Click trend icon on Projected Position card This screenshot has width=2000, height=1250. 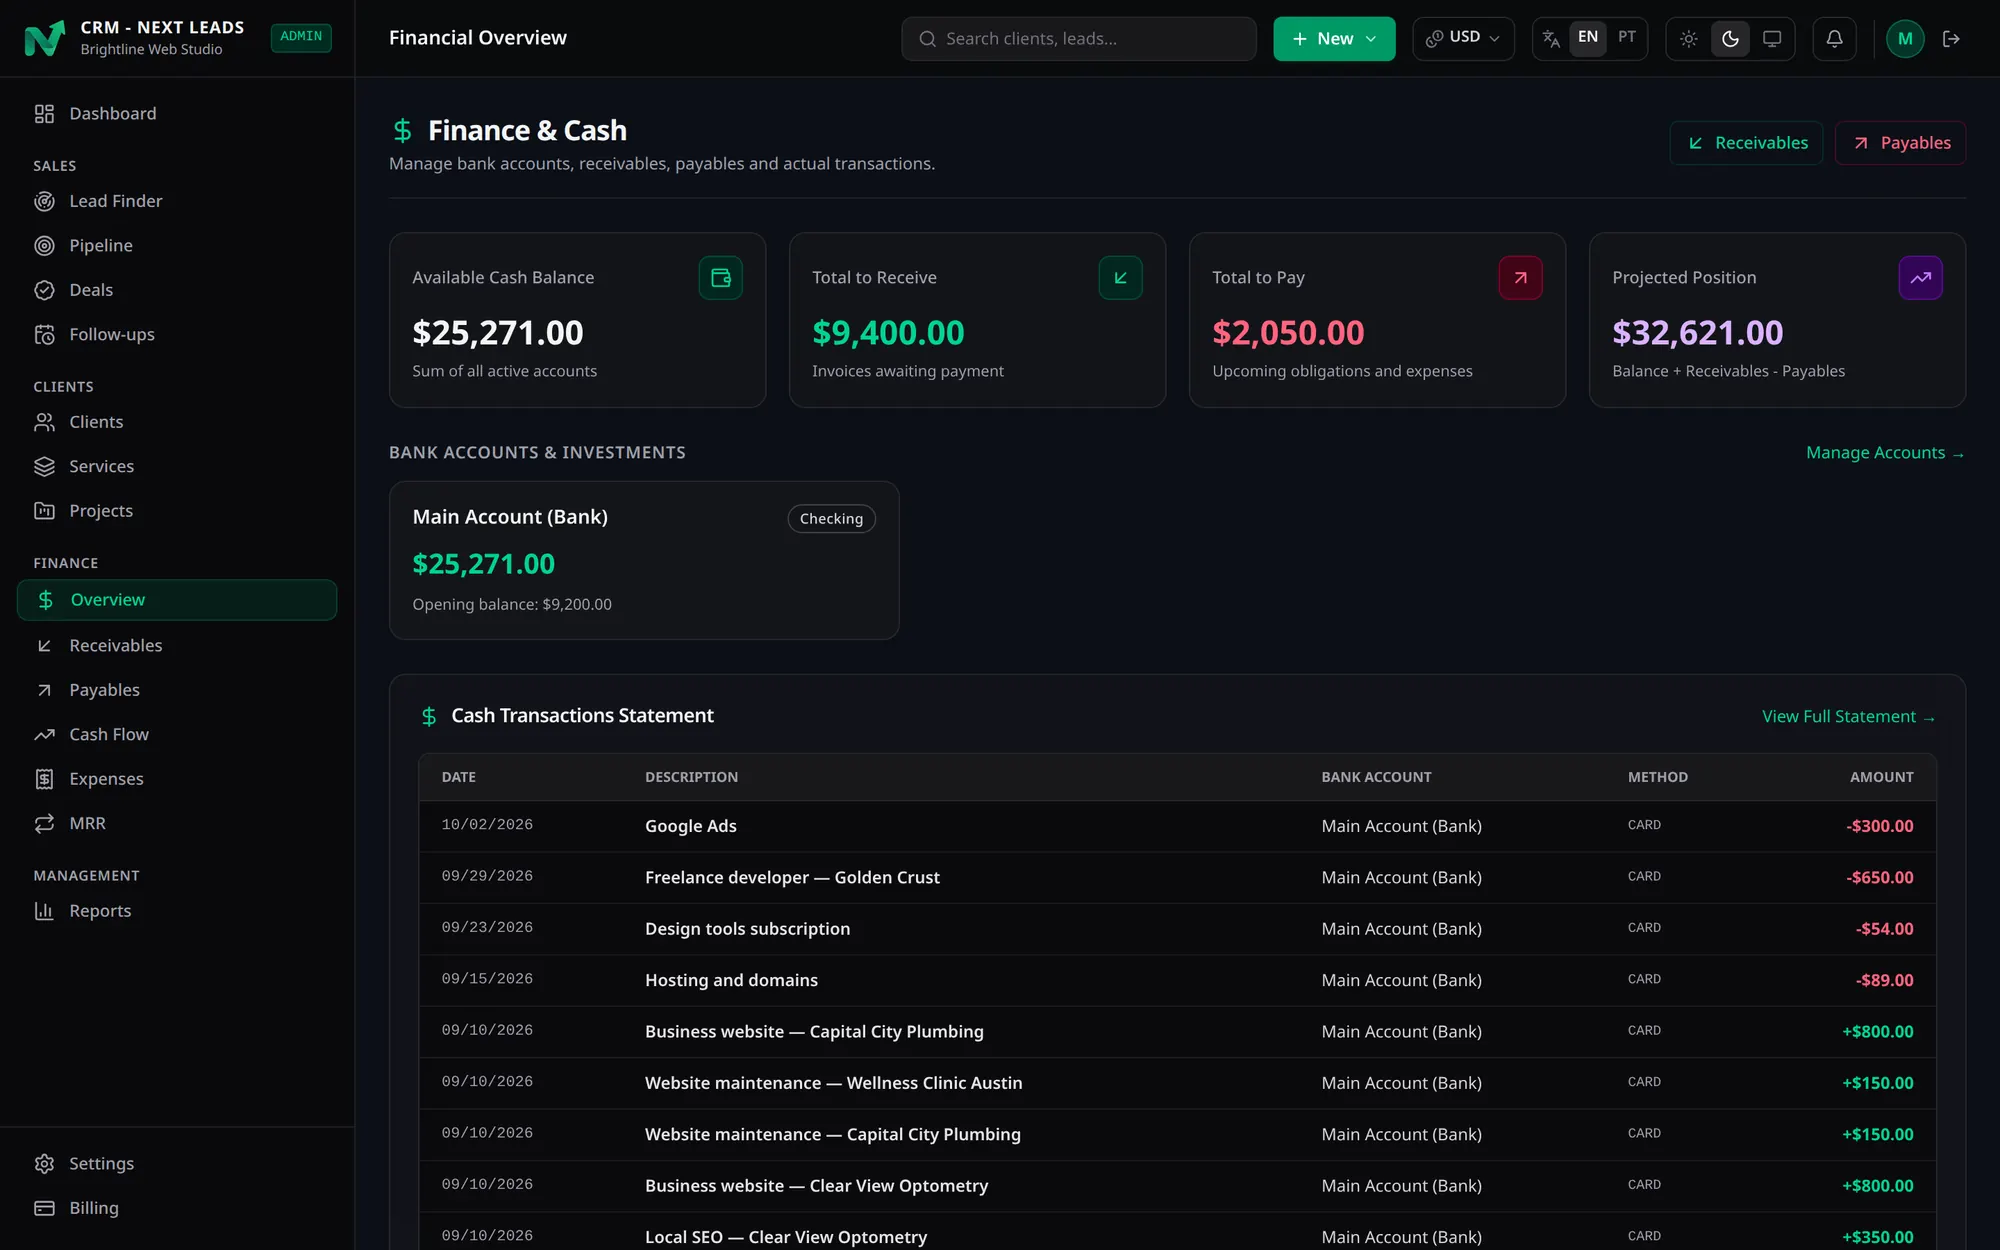point(1920,278)
